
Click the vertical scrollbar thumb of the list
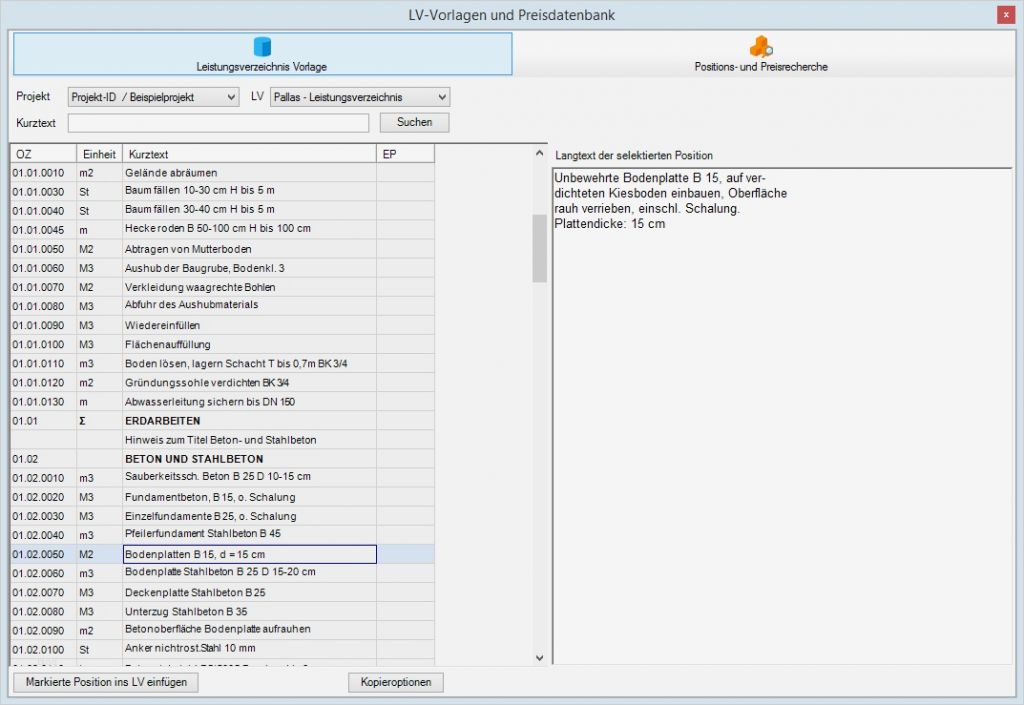click(539, 248)
